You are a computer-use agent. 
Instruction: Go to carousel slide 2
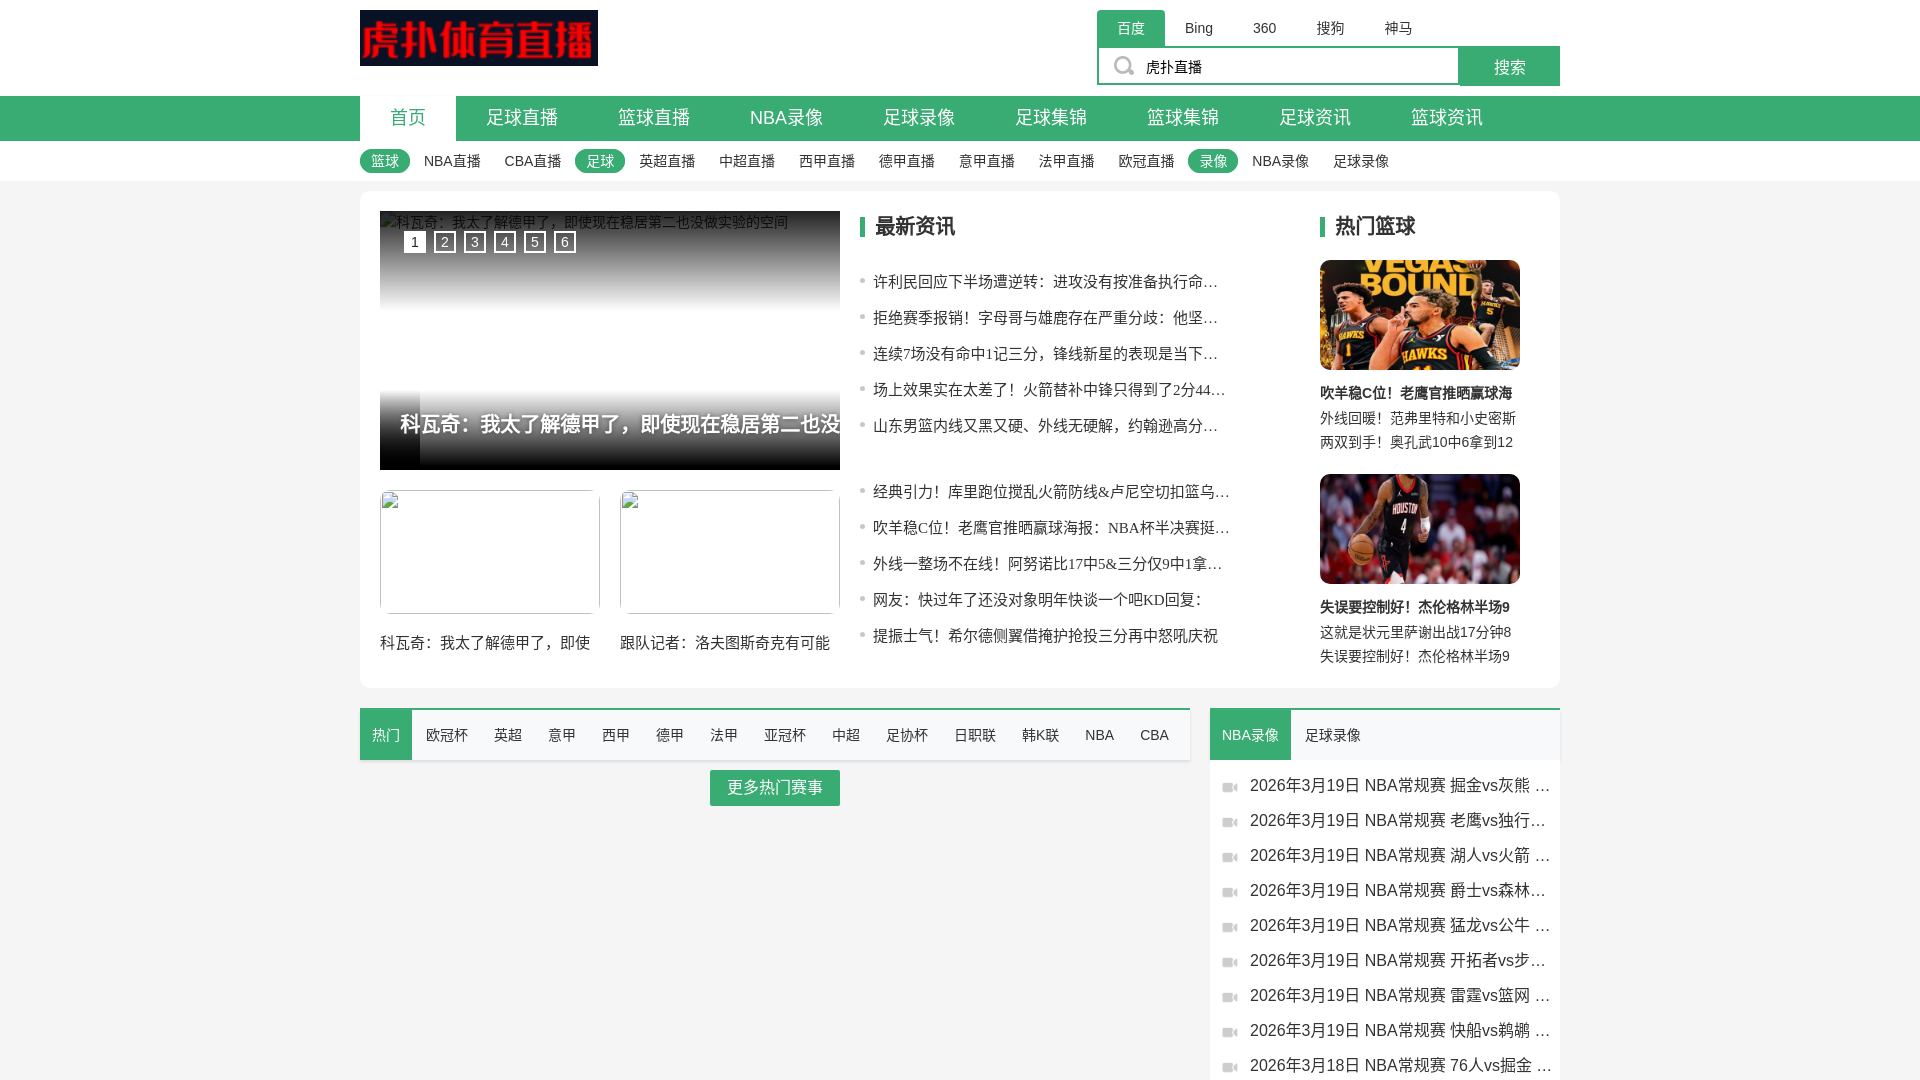click(445, 242)
